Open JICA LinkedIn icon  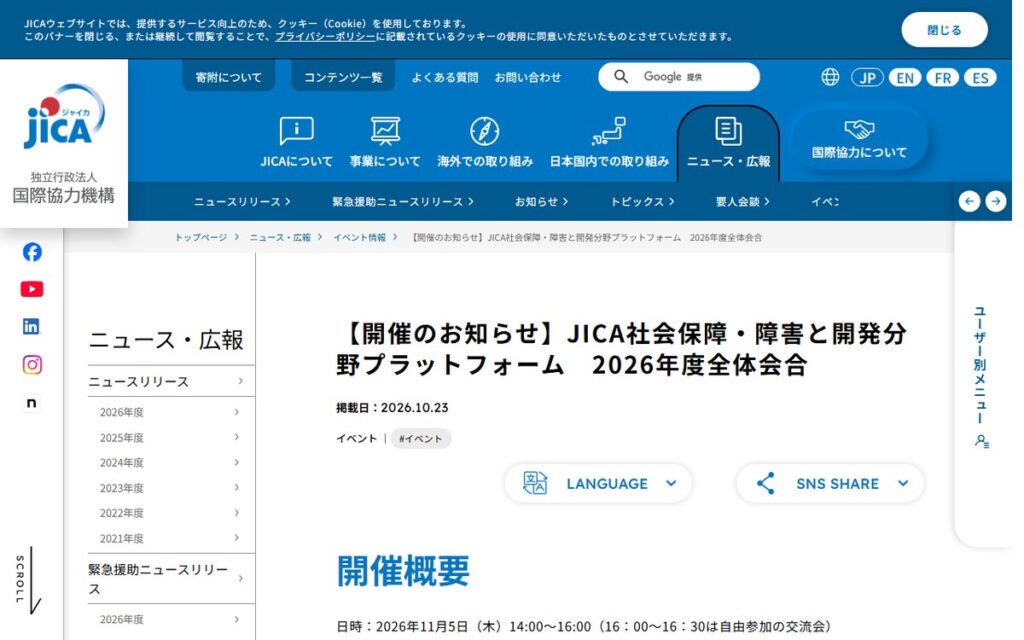pyautogui.click(x=31, y=327)
